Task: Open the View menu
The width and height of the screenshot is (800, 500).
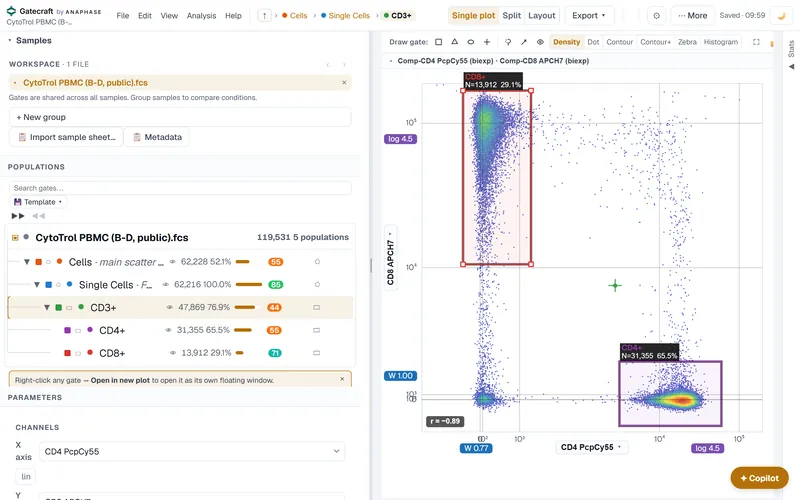Action: point(169,16)
